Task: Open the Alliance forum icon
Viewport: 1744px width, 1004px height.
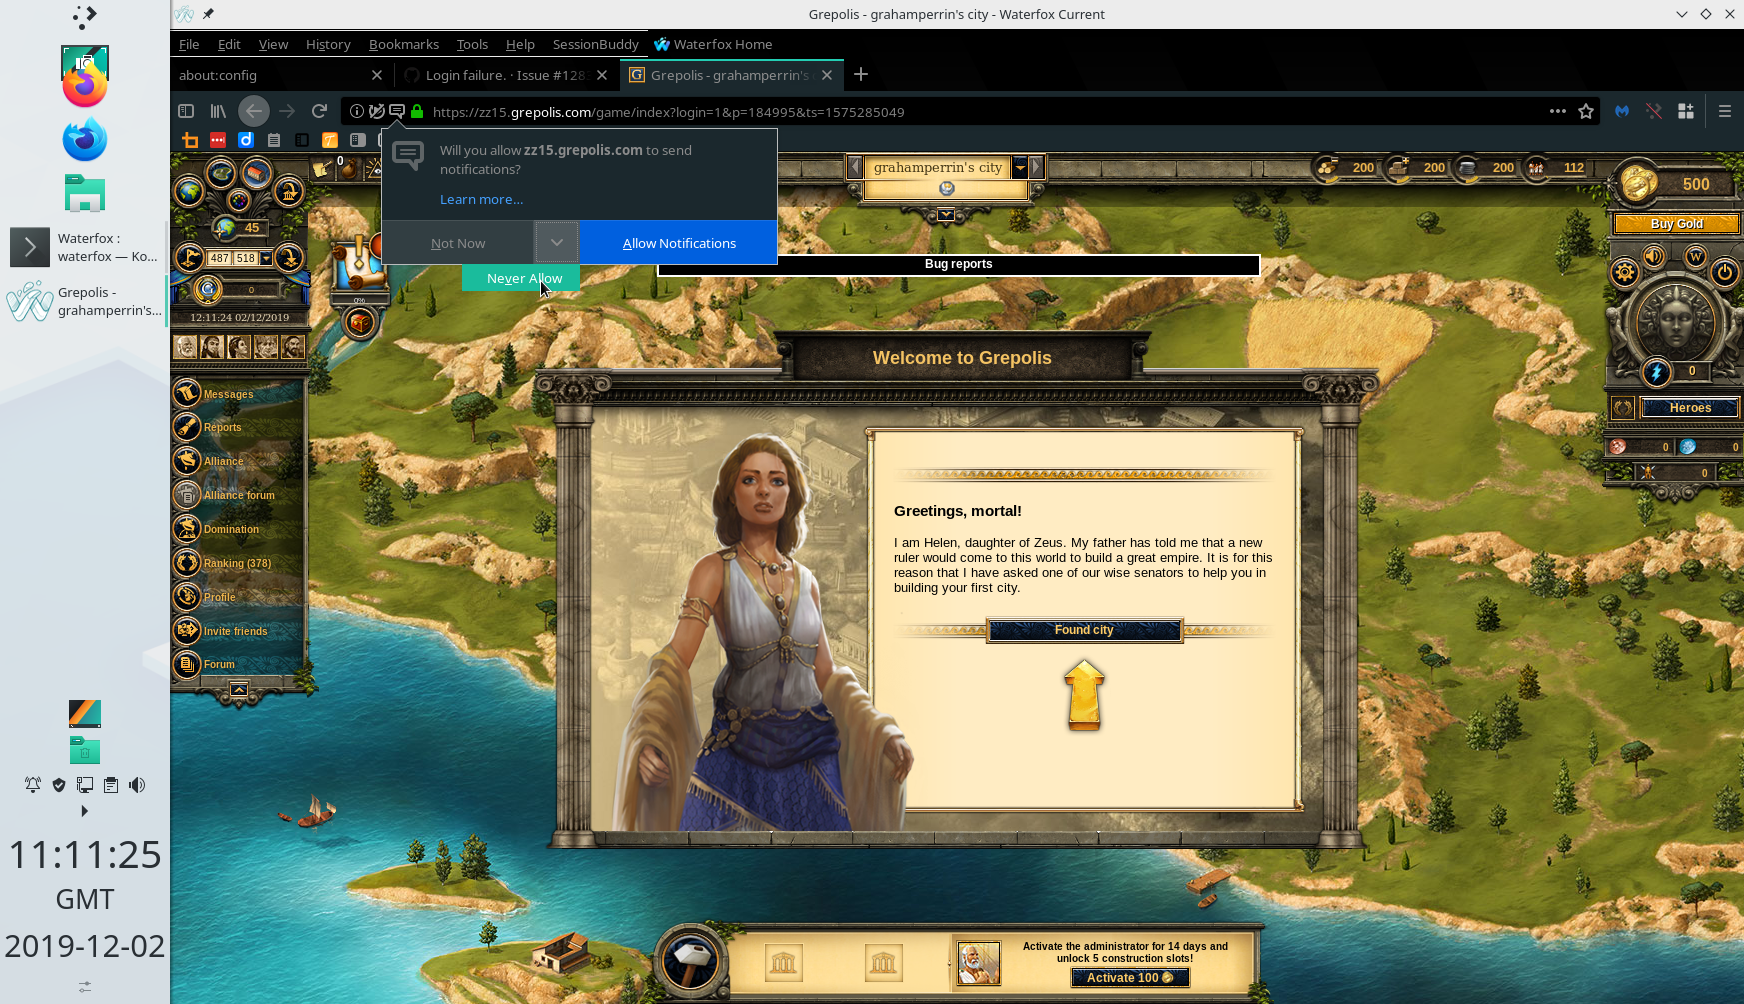Action: pyautogui.click(x=187, y=494)
